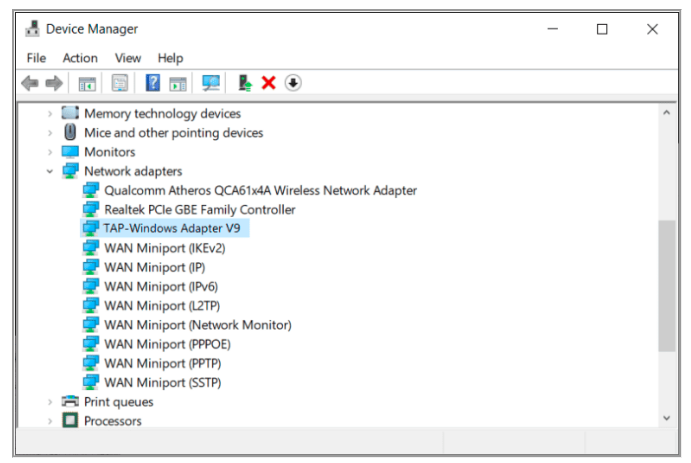Minimize the Device Manager window

pos(553,29)
